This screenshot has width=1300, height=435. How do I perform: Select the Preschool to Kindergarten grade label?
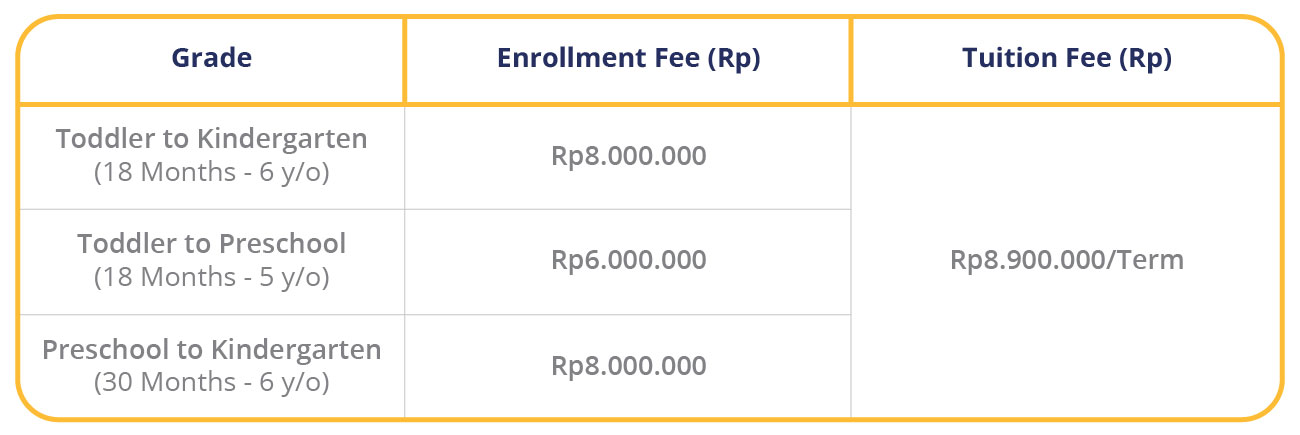pyautogui.click(x=211, y=350)
